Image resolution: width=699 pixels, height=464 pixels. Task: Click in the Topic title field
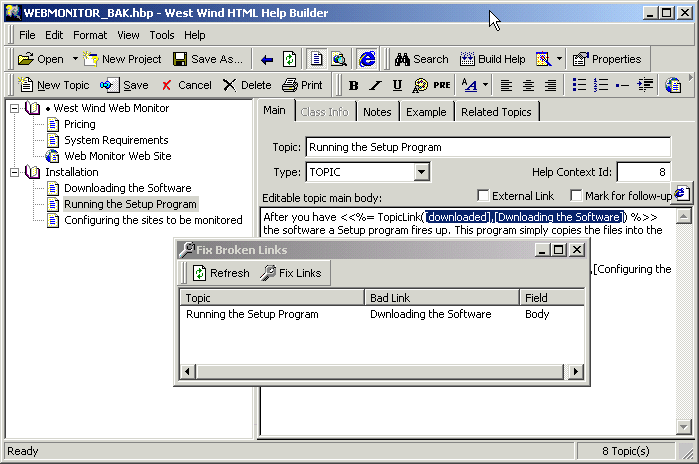488,147
